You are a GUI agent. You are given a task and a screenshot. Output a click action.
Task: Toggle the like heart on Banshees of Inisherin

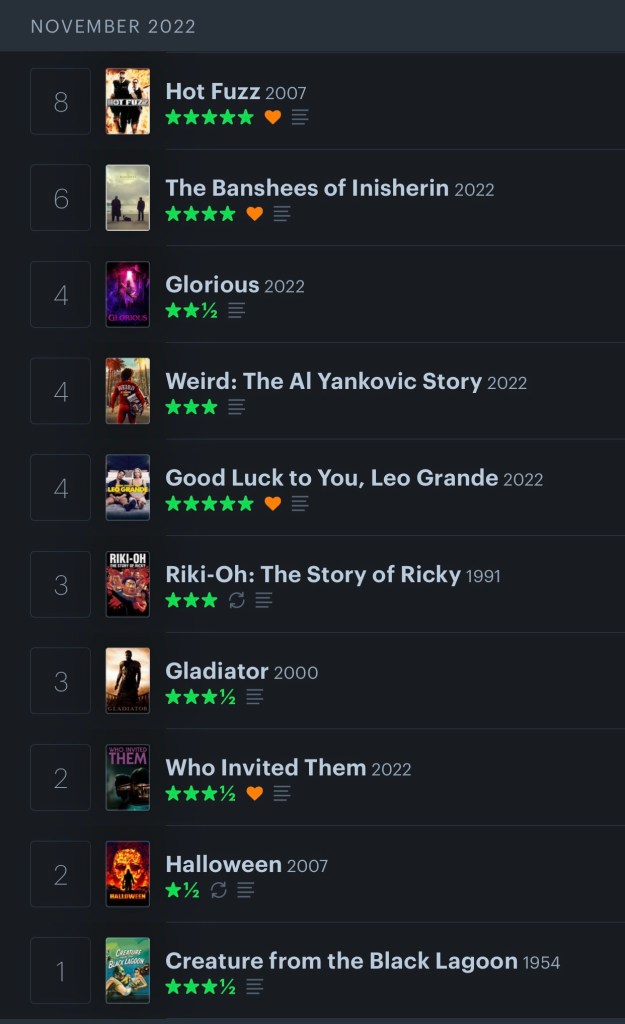[254, 214]
